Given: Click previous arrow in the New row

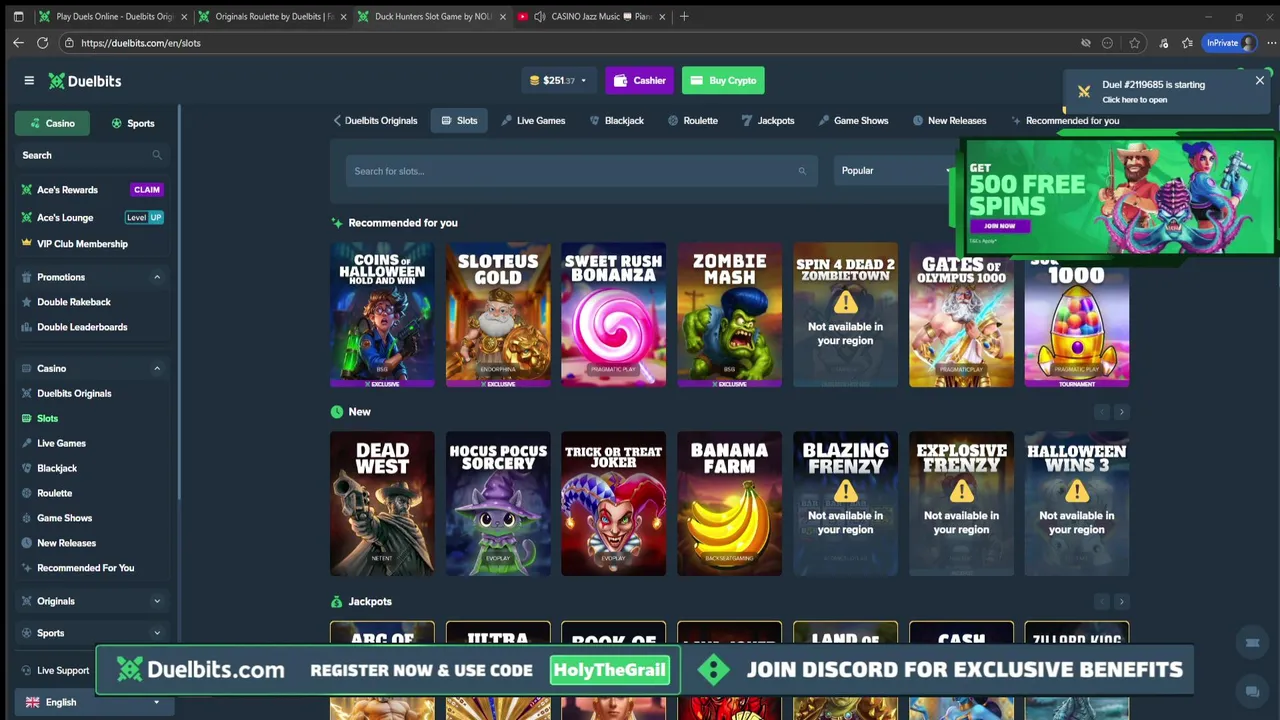Looking at the screenshot, I should 1101,412.
